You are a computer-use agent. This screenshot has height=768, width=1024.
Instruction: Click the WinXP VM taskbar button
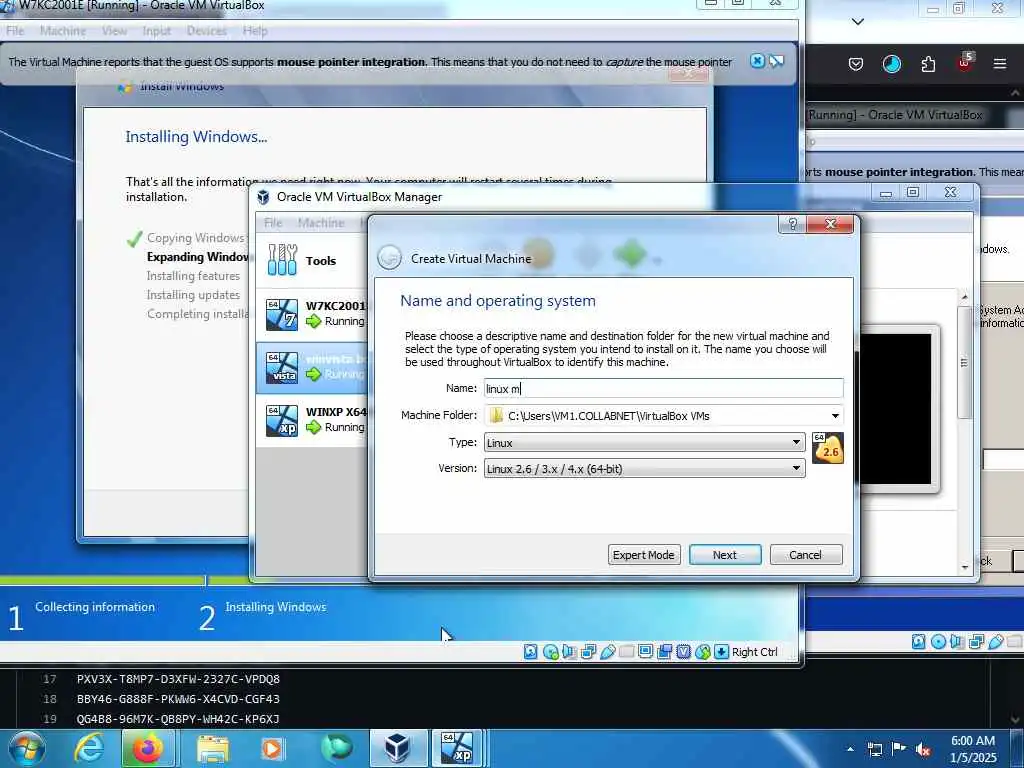456,748
